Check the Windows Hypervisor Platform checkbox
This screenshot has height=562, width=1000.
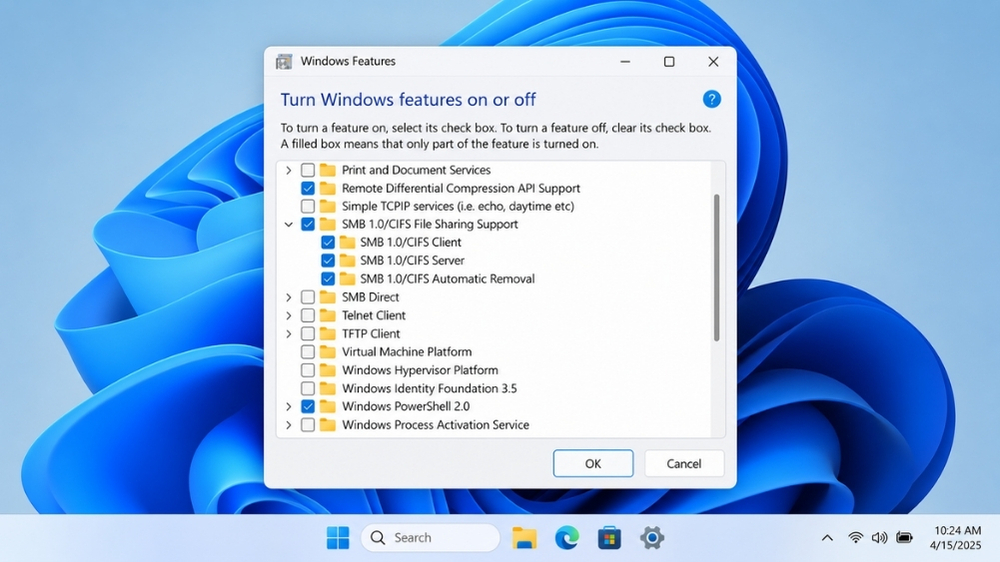tap(307, 370)
